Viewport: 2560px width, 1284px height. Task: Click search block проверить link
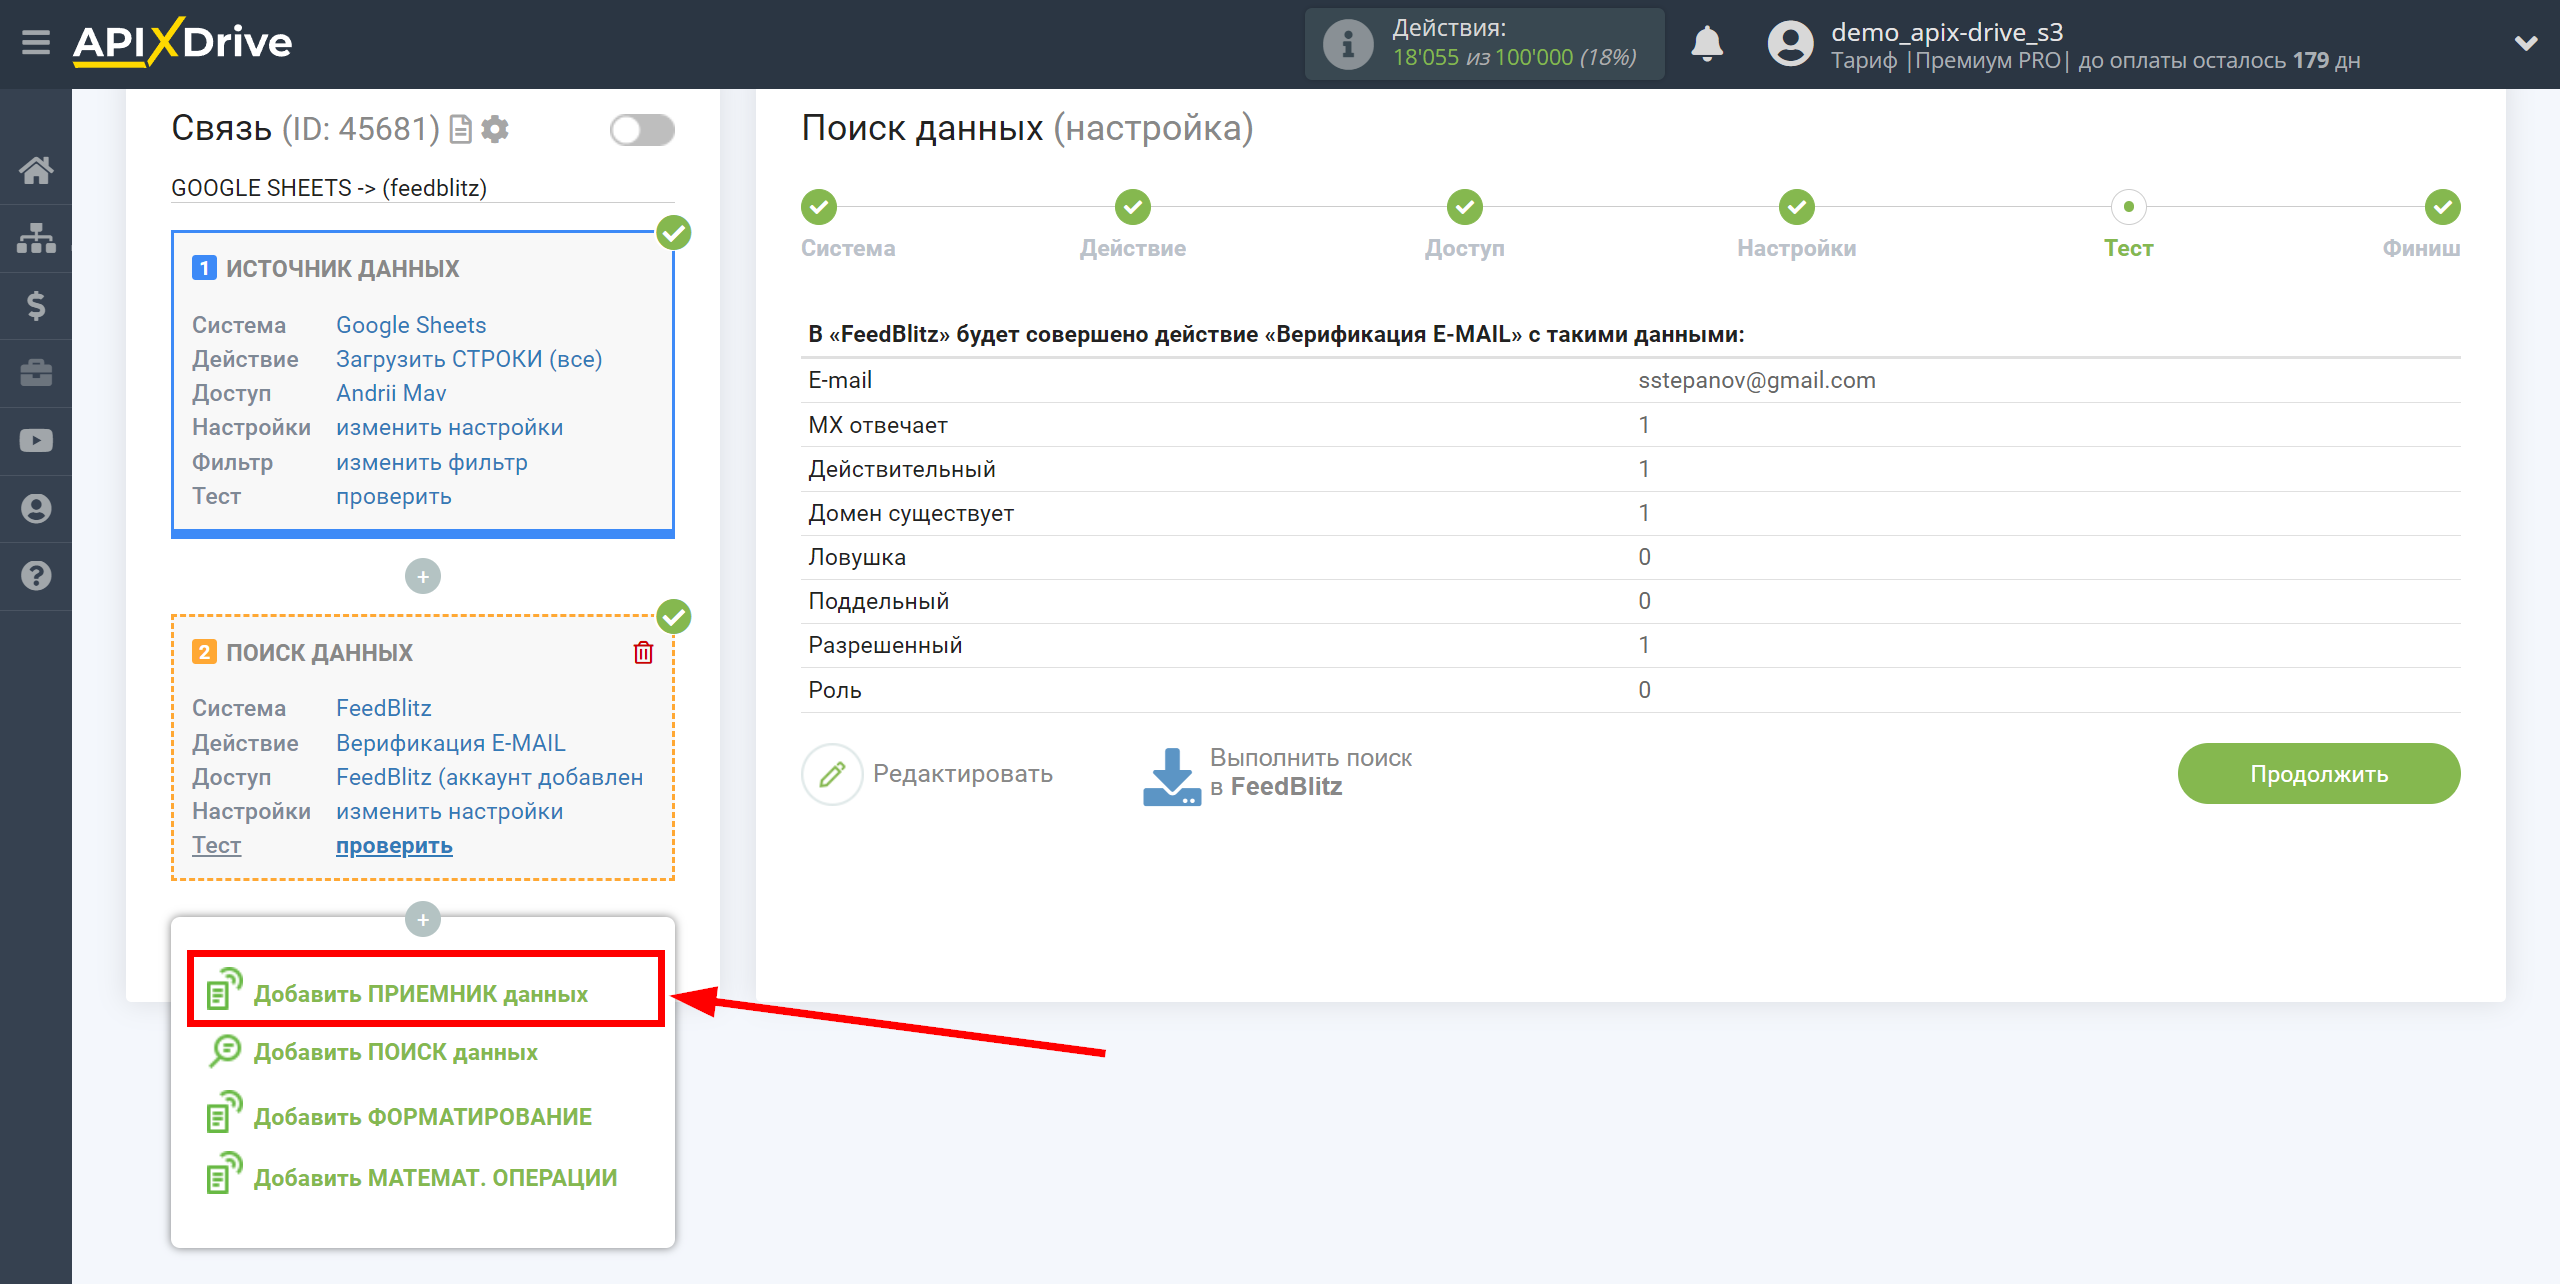[x=394, y=846]
